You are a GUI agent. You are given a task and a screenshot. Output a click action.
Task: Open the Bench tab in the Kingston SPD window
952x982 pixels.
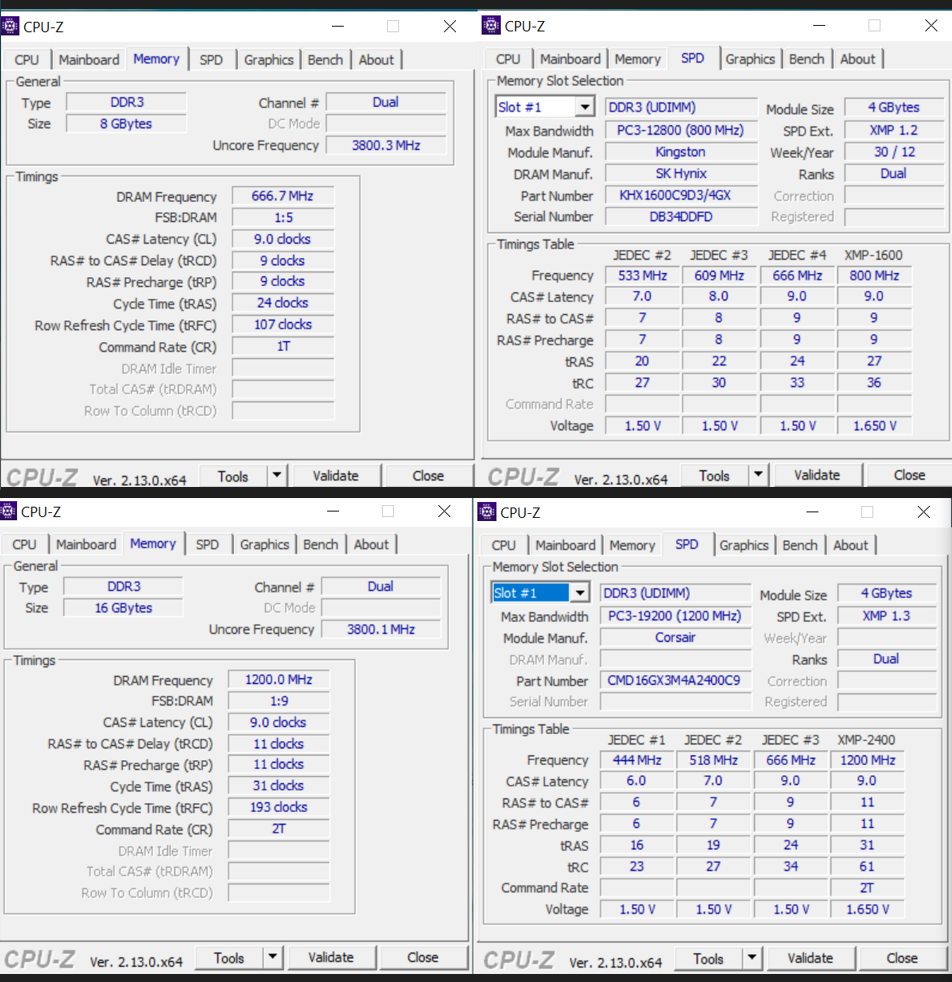807,59
